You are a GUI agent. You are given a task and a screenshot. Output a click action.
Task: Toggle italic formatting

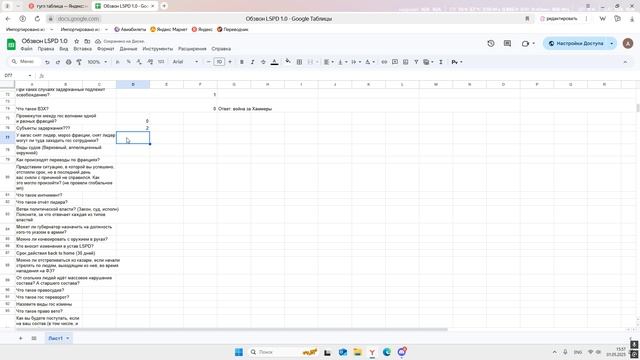[252, 62]
